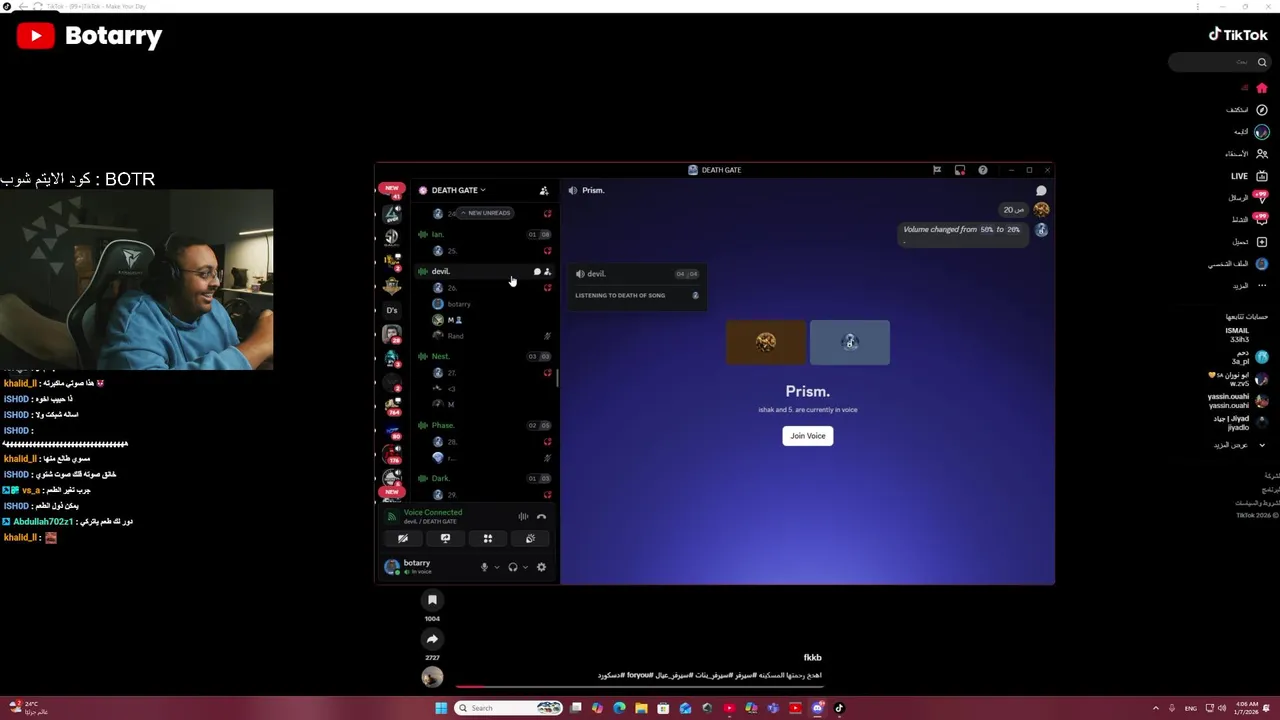This screenshot has width=1280, height=720.
Task: Open the round sound disc under share
Action: 432,677
